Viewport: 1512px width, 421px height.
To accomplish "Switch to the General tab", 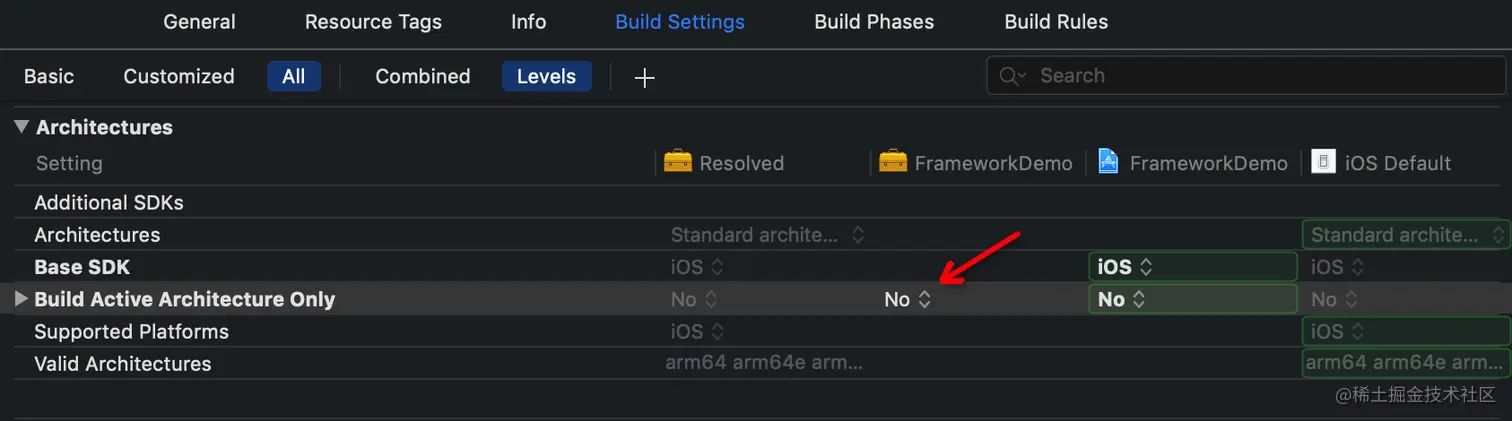I will 199,21.
